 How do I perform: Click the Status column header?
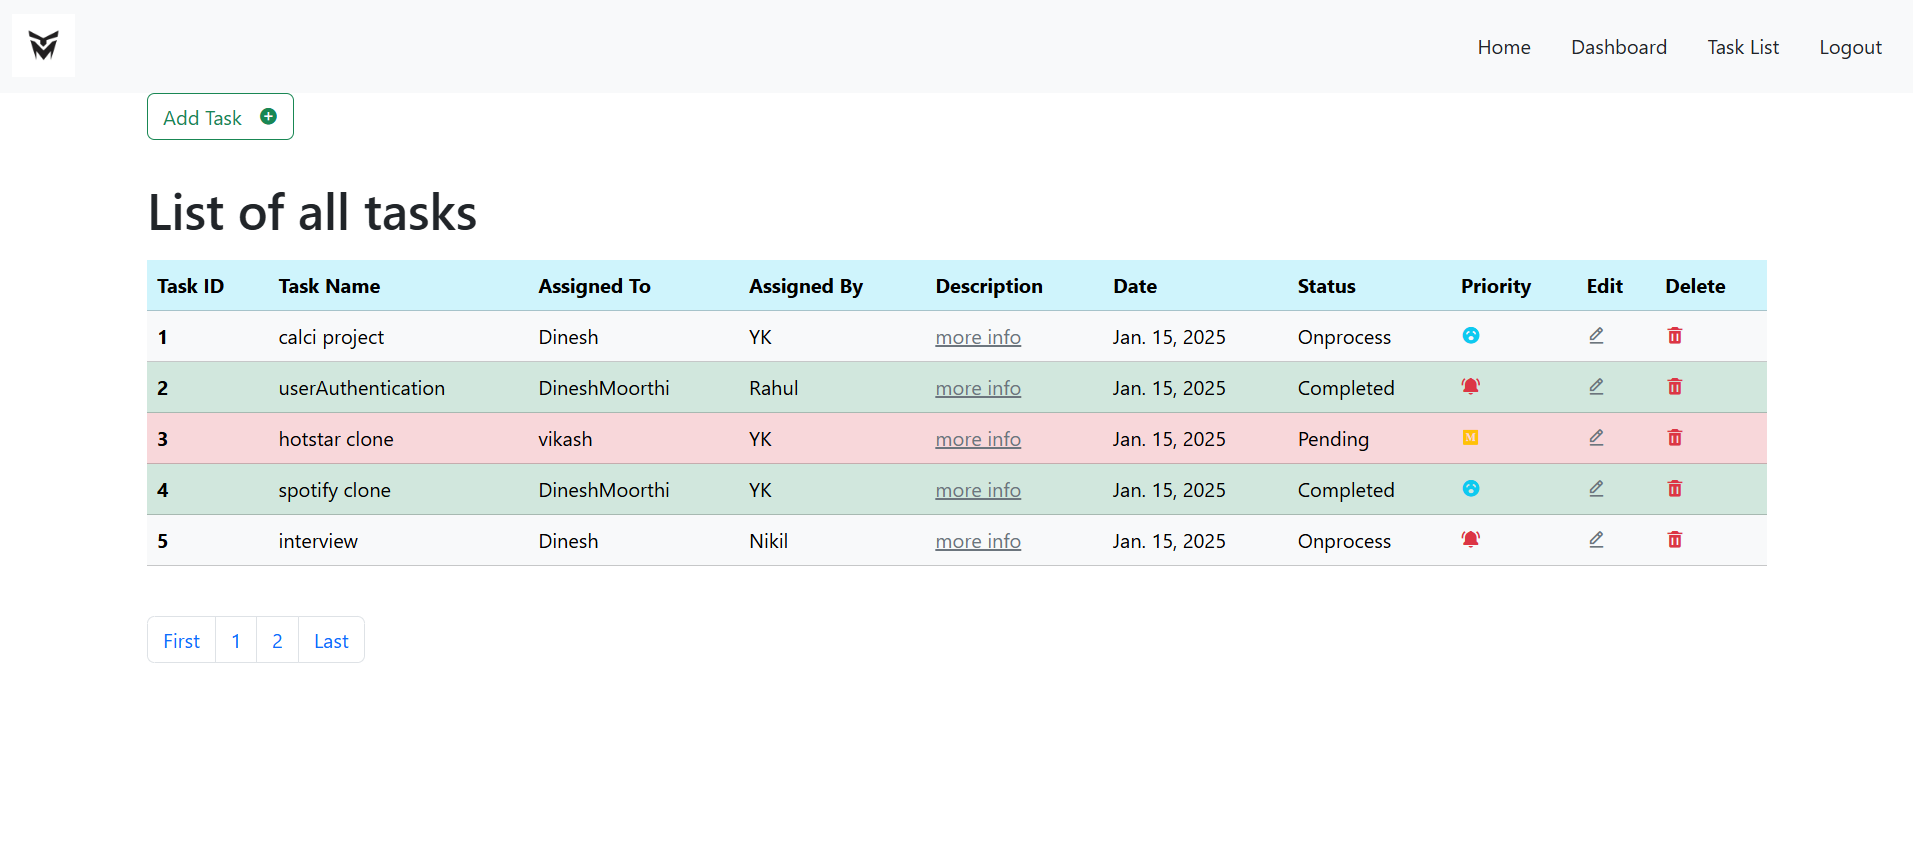(x=1326, y=286)
